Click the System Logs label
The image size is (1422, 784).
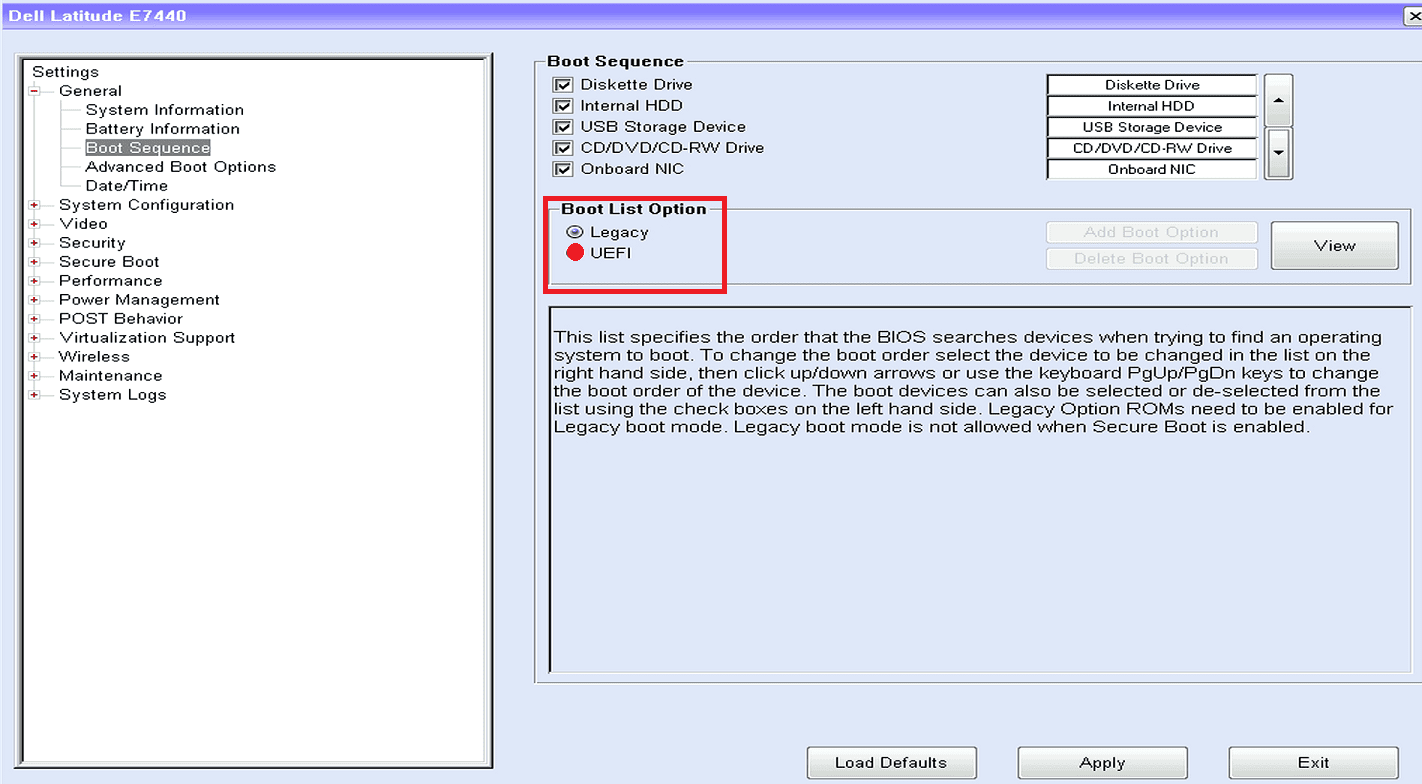tap(112, 395)
